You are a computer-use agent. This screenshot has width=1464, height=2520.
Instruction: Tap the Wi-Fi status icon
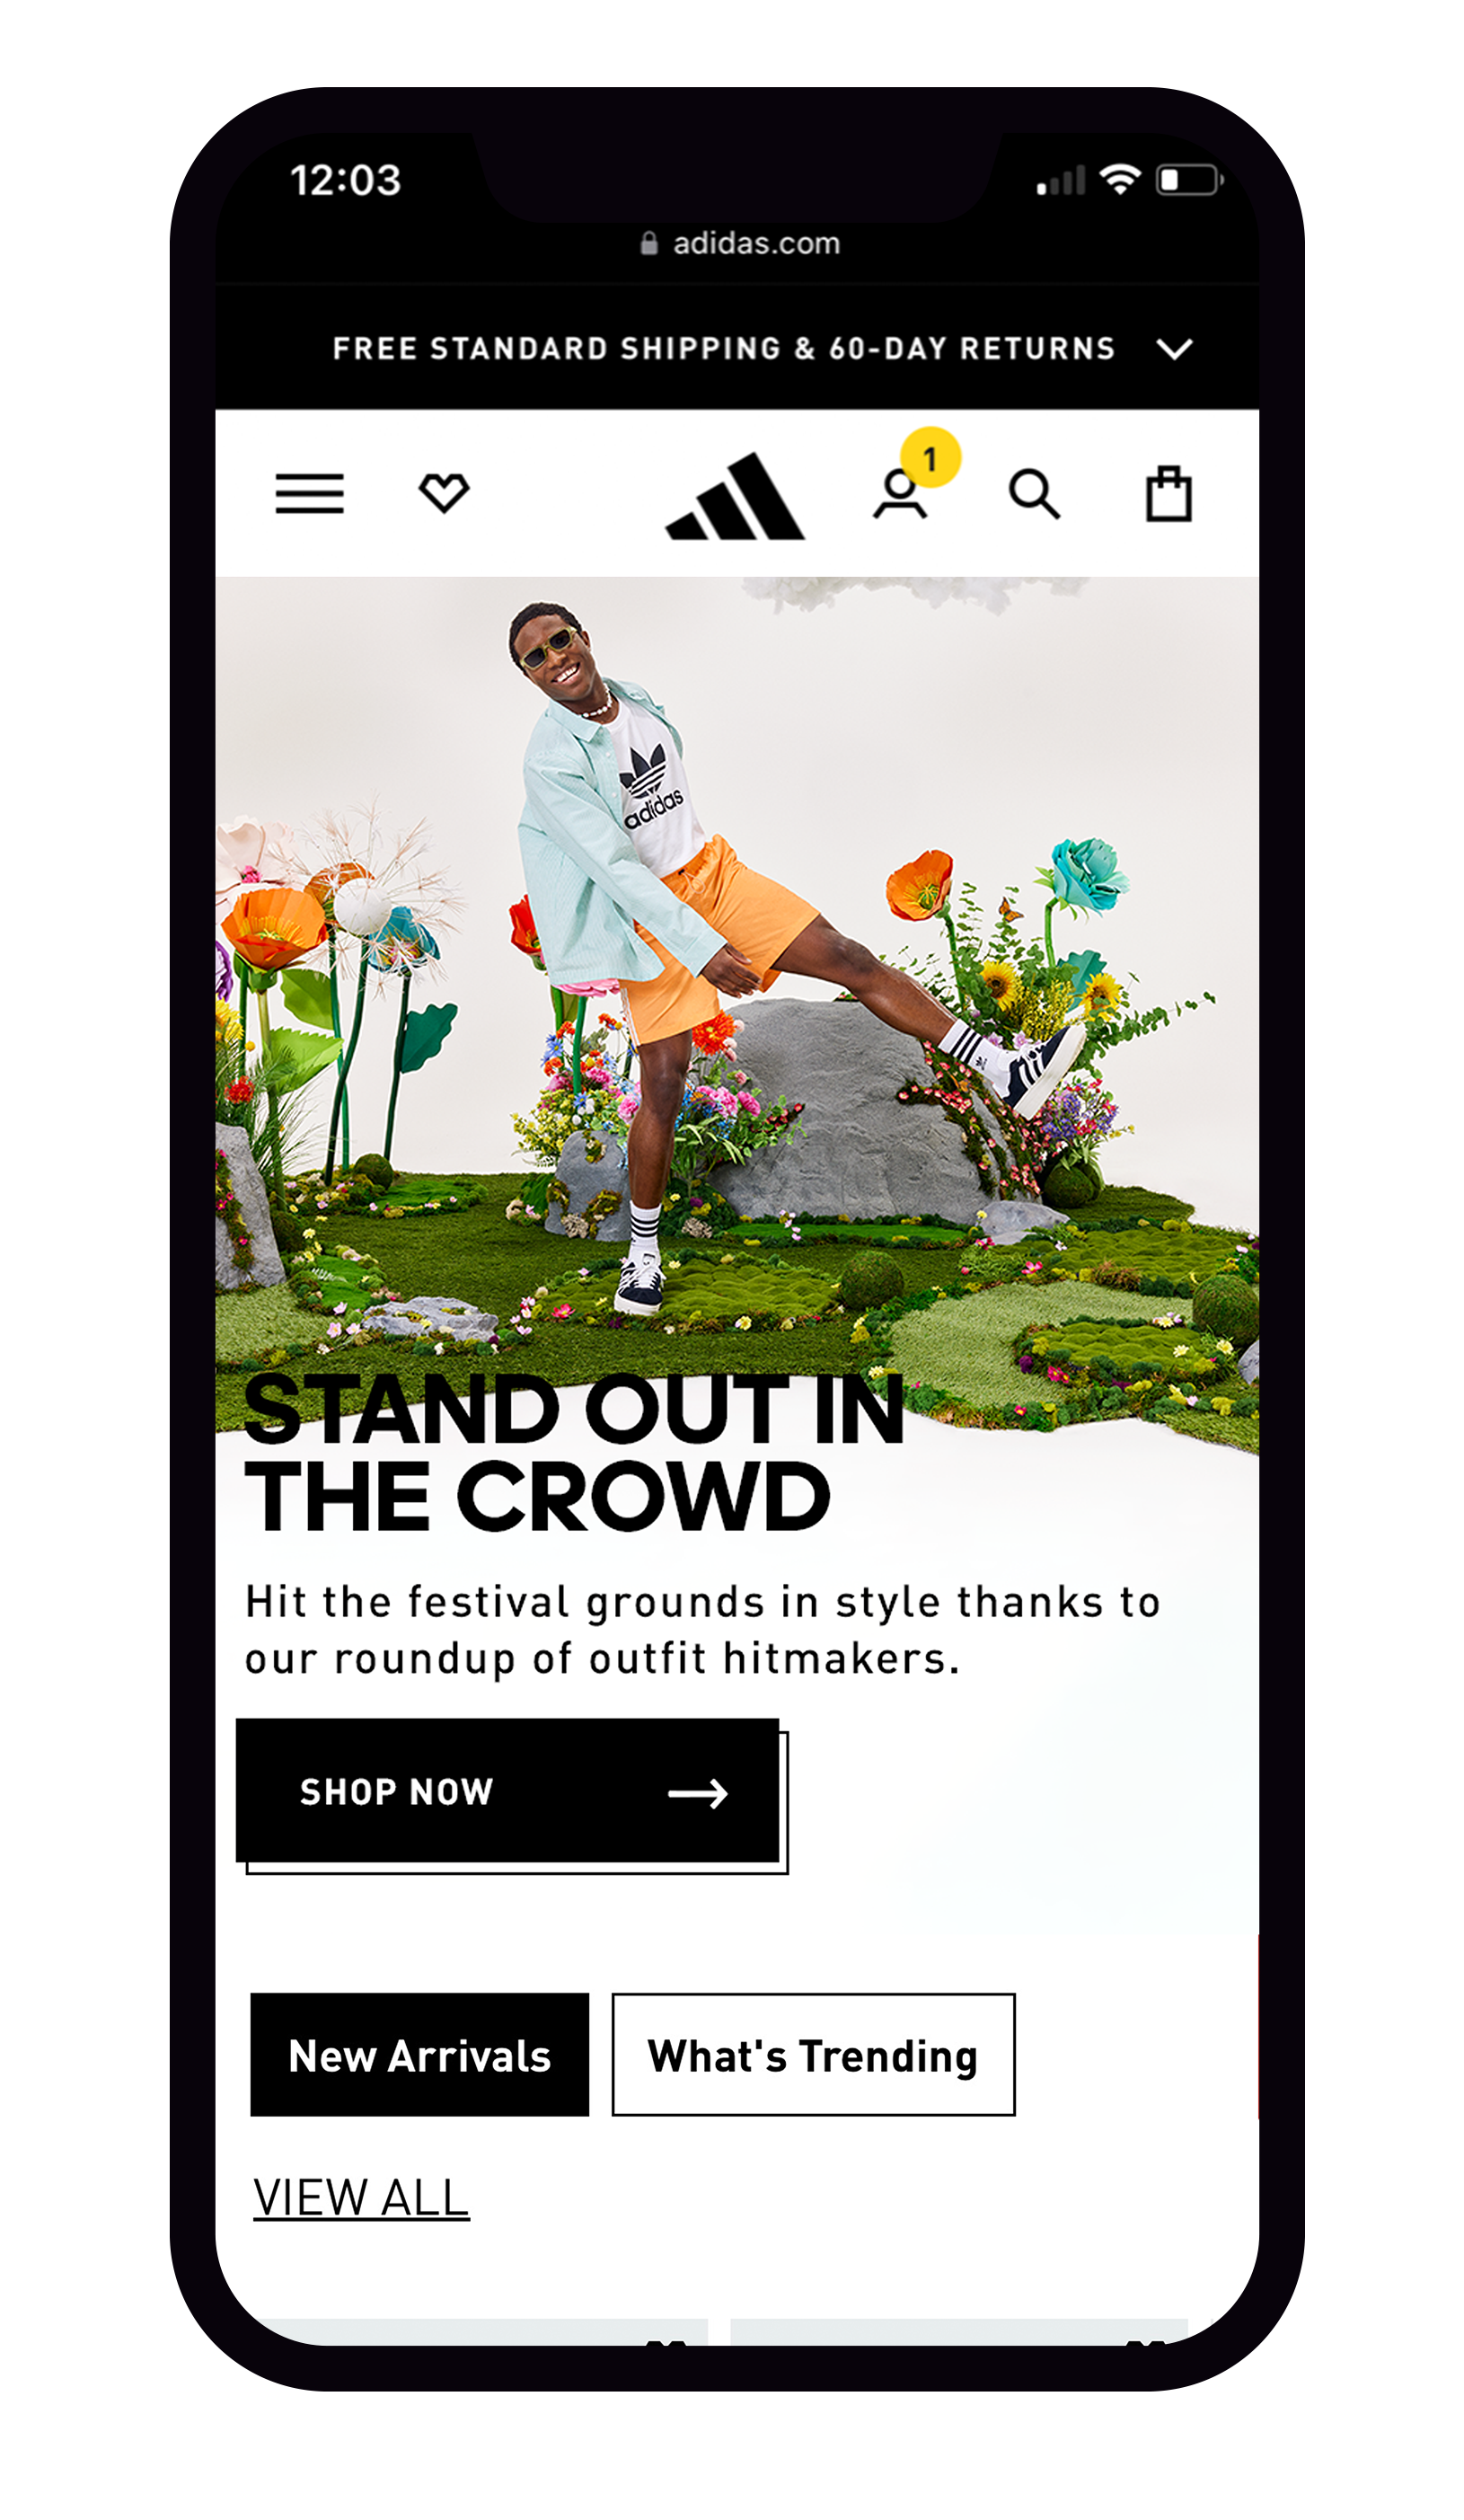coord(1120,179)
